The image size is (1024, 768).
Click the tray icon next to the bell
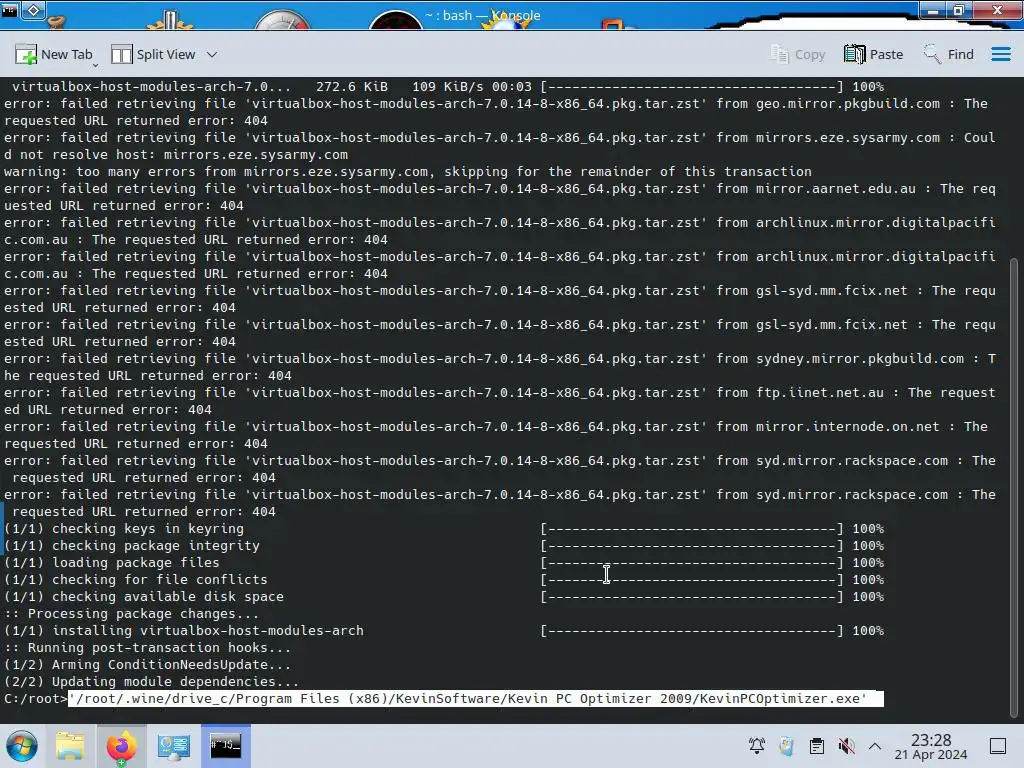(786, 746)
